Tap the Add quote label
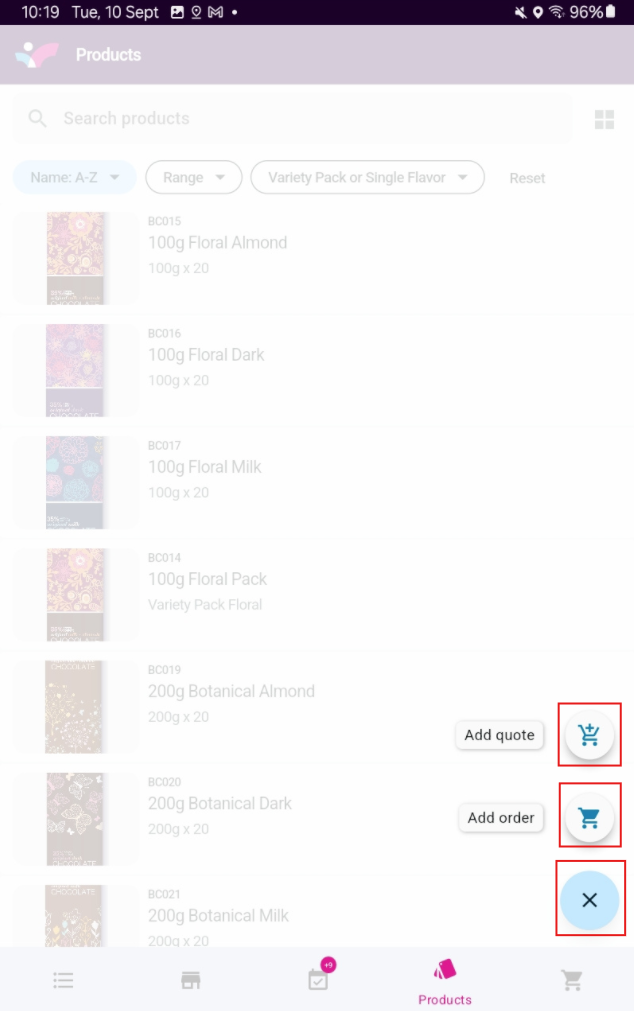Image resolution: width=634 pixels, height=1011 pixels. click(499, 735)
